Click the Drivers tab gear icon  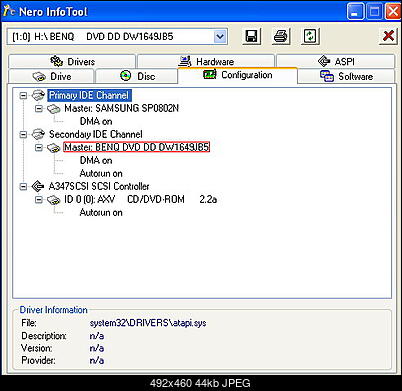coord(56,61)
